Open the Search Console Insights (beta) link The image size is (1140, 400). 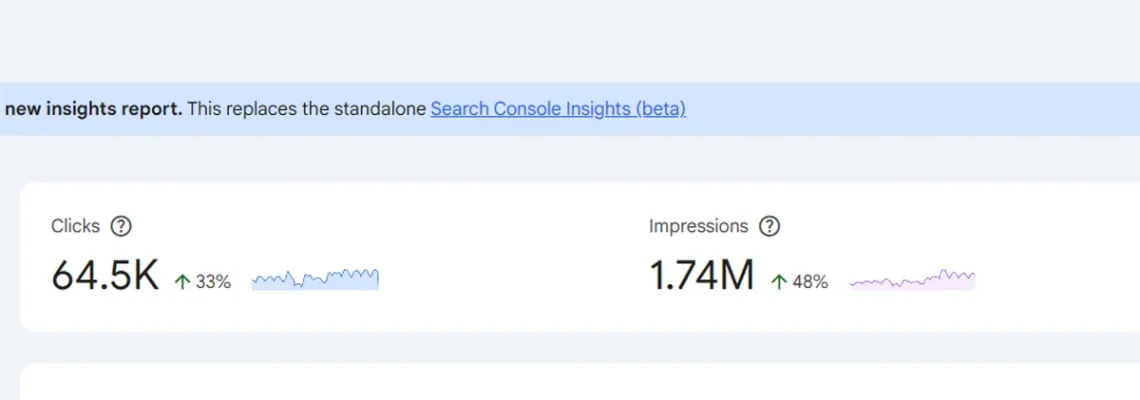point(558,109)
